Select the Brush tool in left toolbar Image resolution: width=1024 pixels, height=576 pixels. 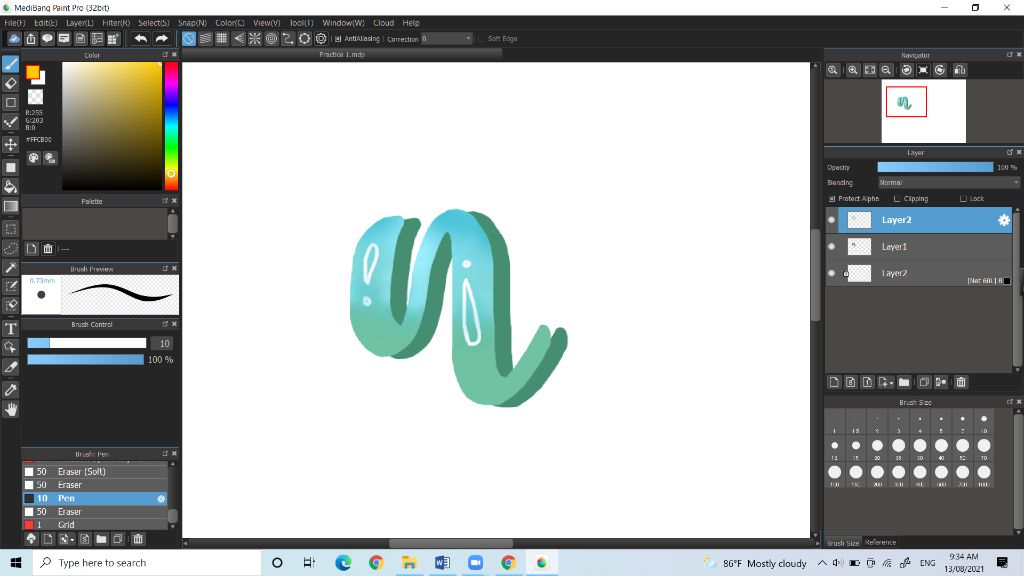tap(10, 64)
